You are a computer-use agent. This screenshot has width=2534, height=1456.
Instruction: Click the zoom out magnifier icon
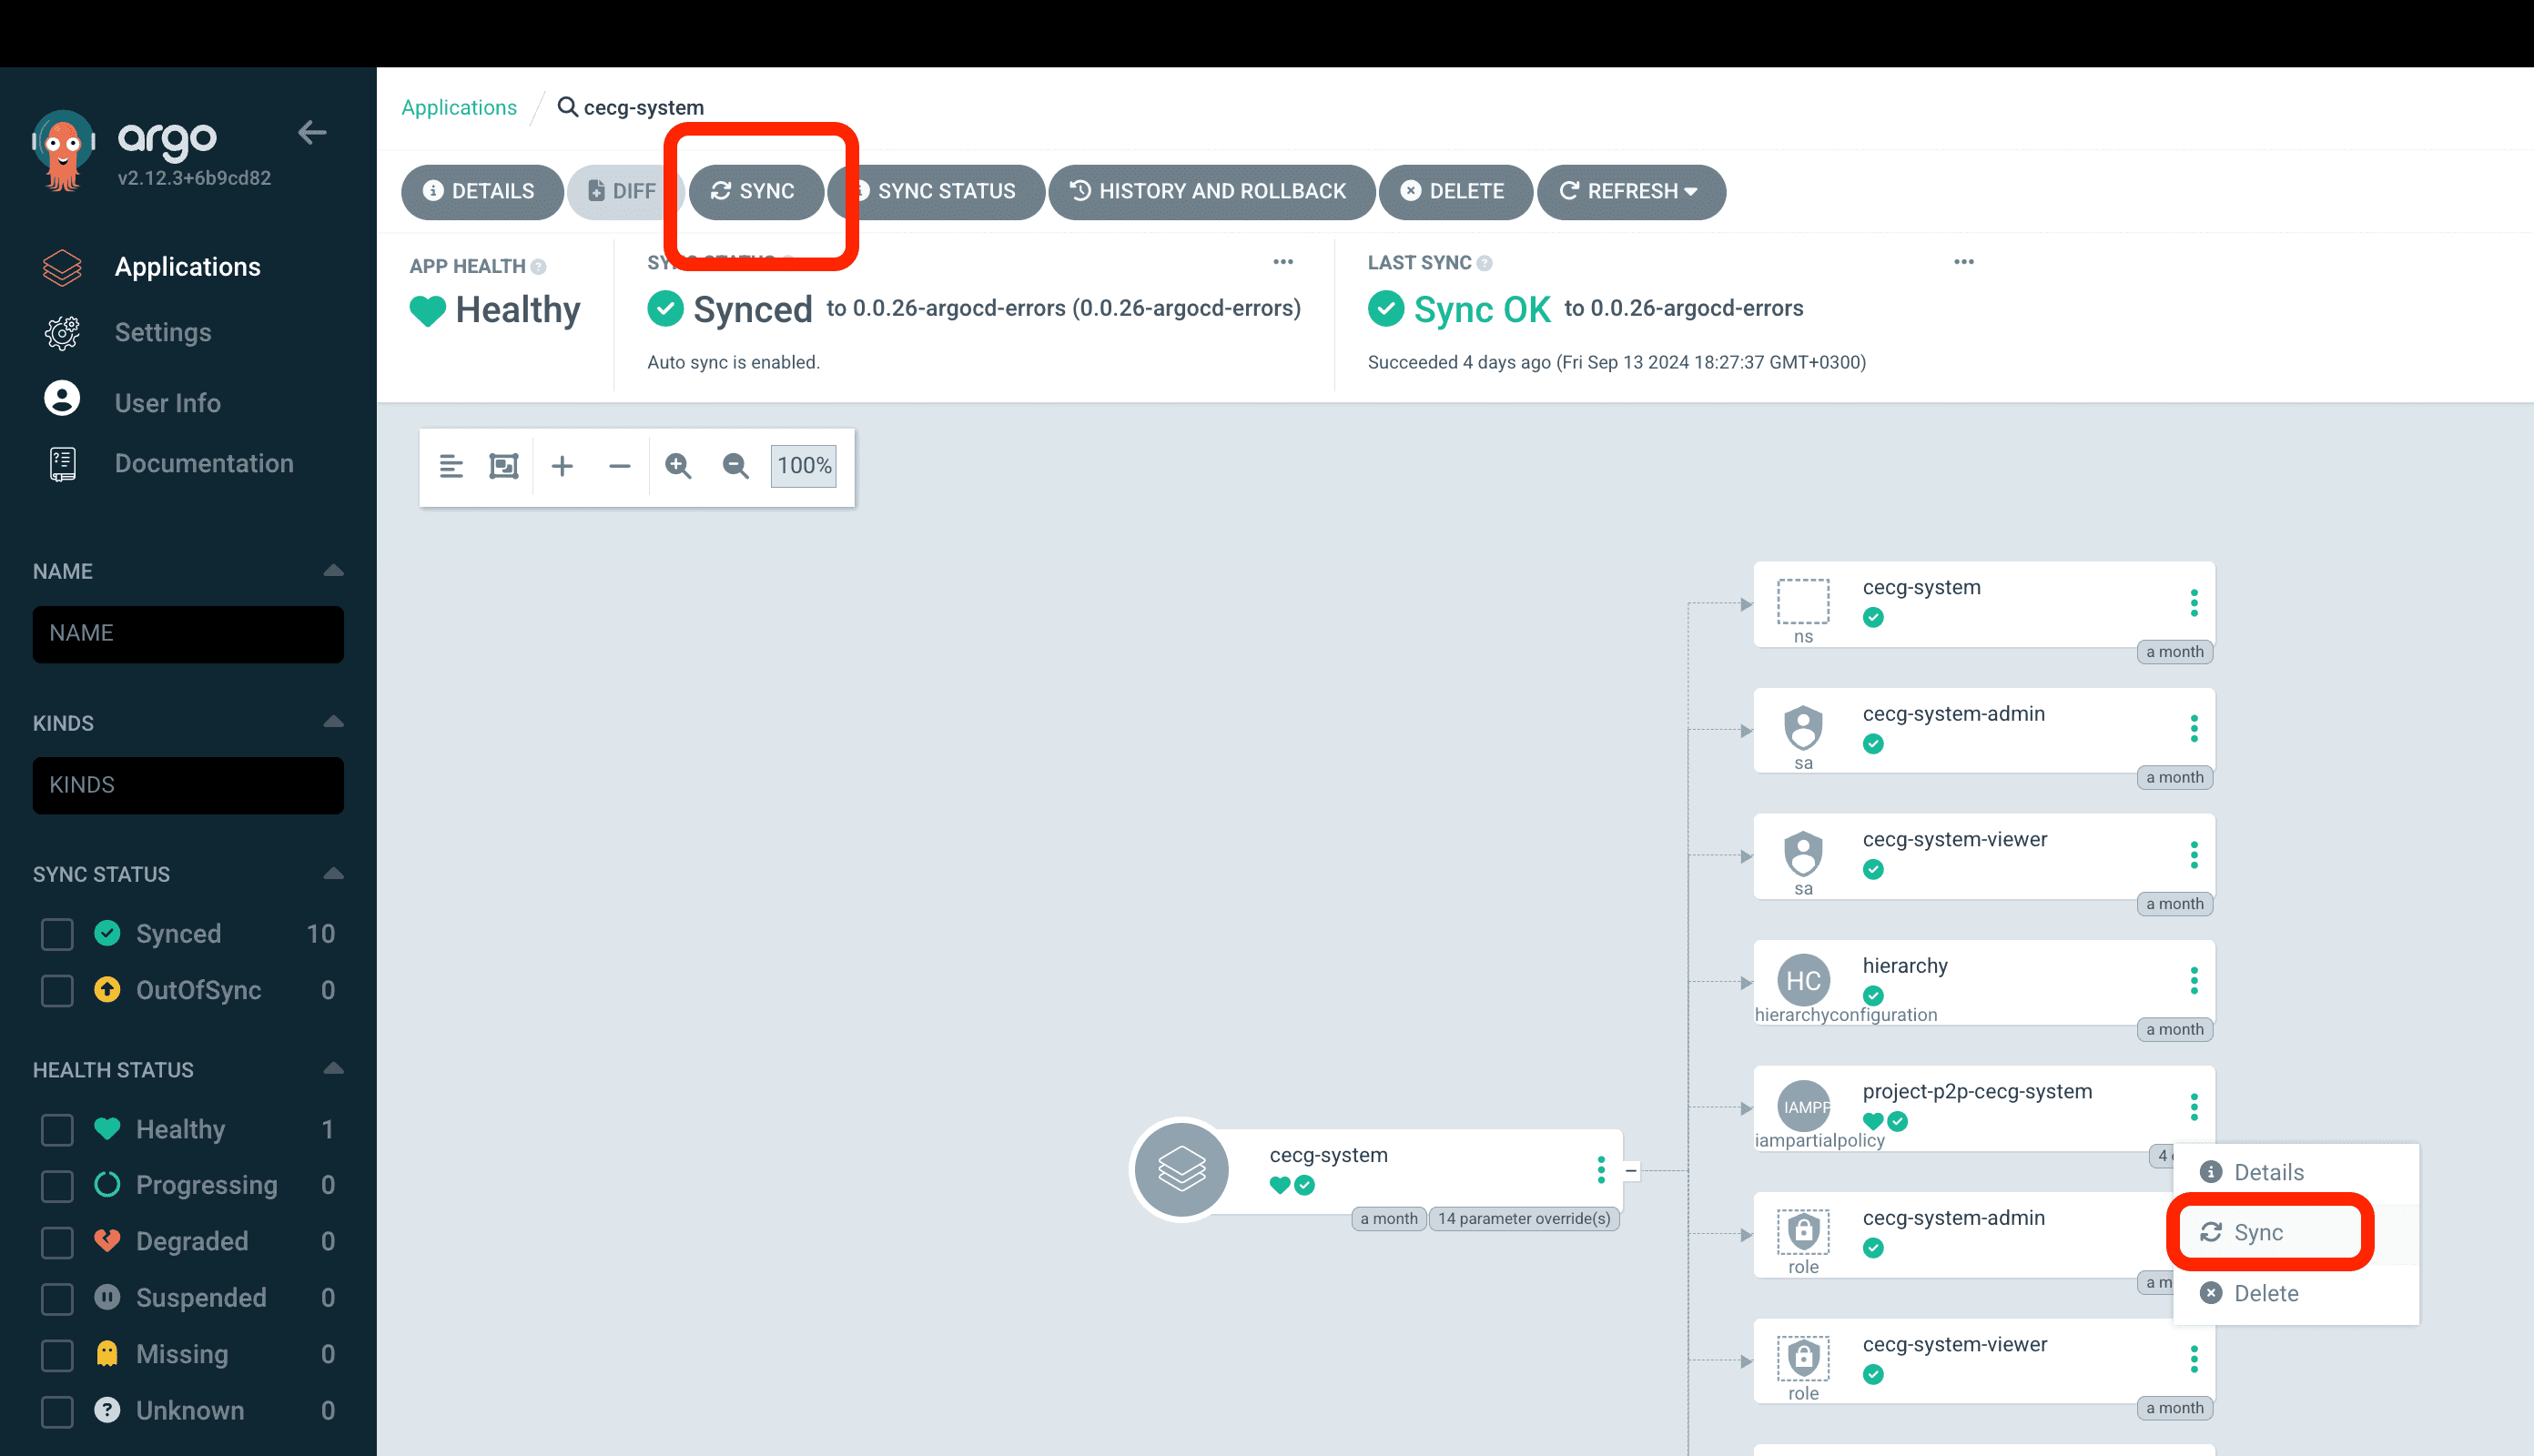pos(735,466)
